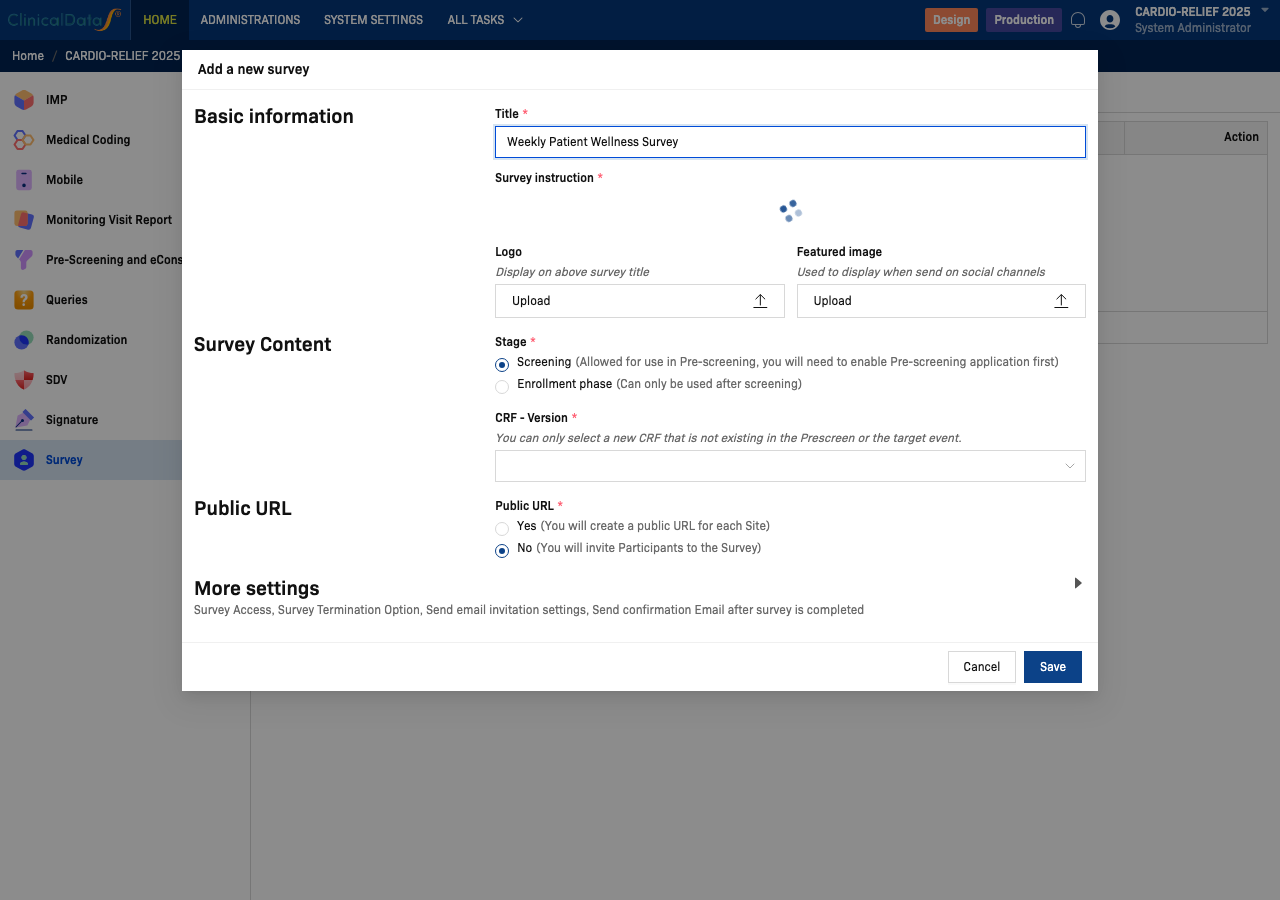Viewport: 1280px width, 900px height.
Task: Click into the survey Title input field
Action: (x=790, y=142)
